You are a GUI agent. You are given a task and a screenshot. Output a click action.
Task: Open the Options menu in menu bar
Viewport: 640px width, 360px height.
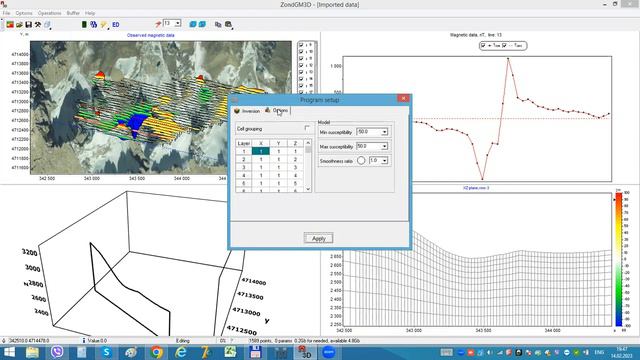[24, 13]
